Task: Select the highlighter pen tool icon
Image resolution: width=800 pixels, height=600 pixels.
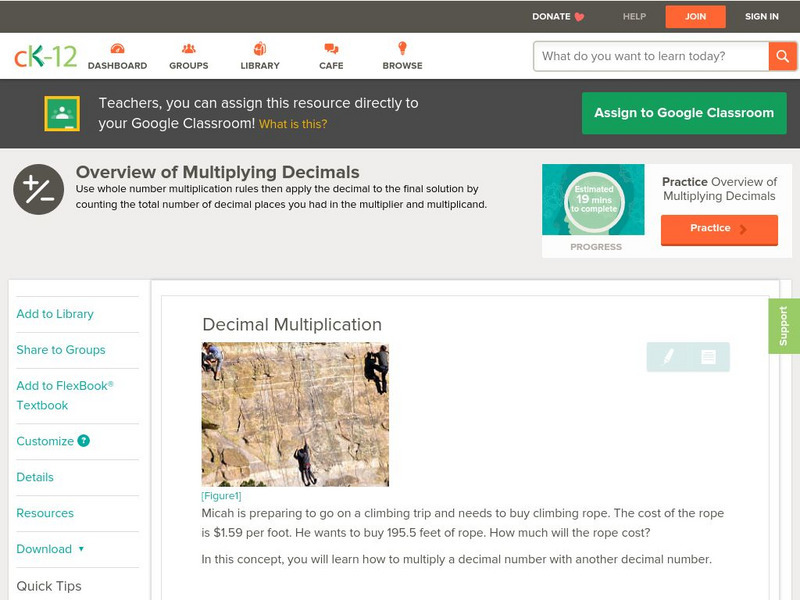Action: click(x=668, y=357)
